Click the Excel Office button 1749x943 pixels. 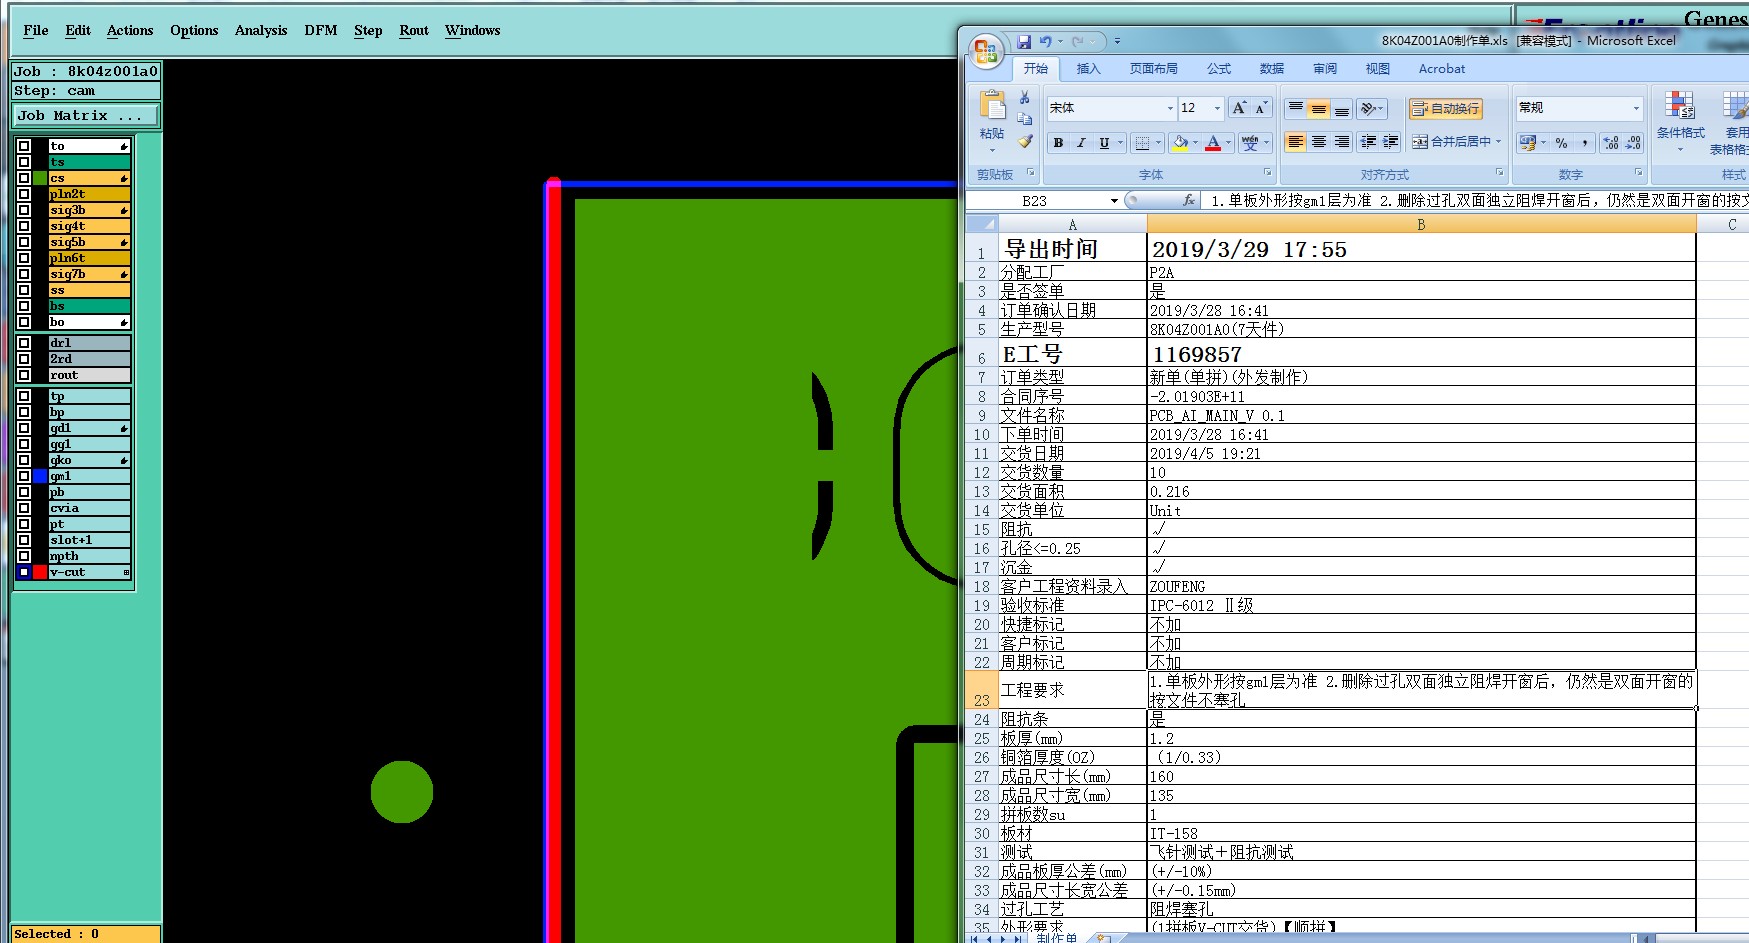click(985, 51)
